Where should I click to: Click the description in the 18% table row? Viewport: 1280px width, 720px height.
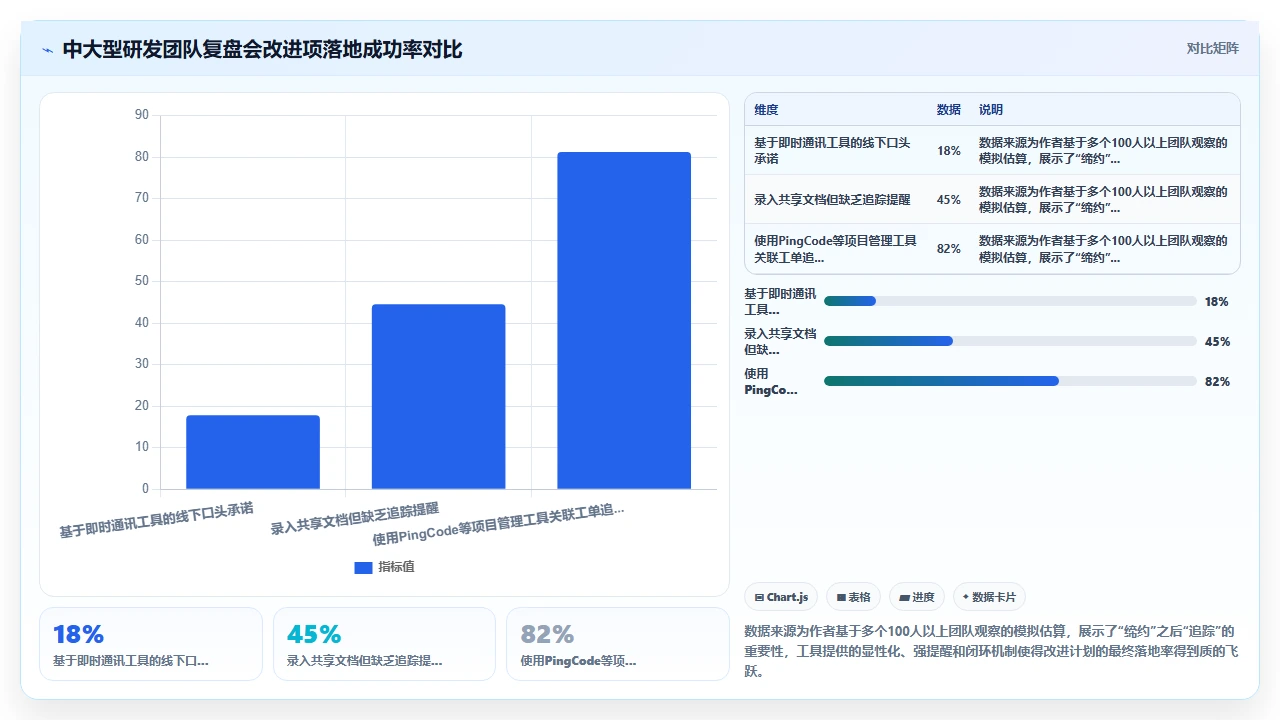click(x=1103, y=151)
